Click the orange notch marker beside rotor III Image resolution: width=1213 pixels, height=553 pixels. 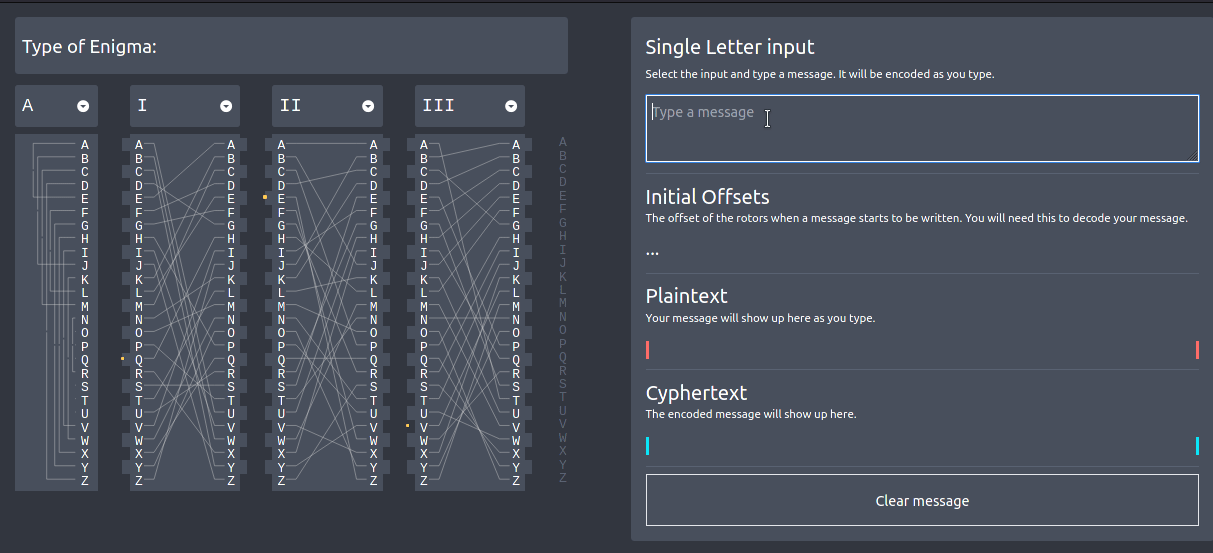tap(407, 426)
